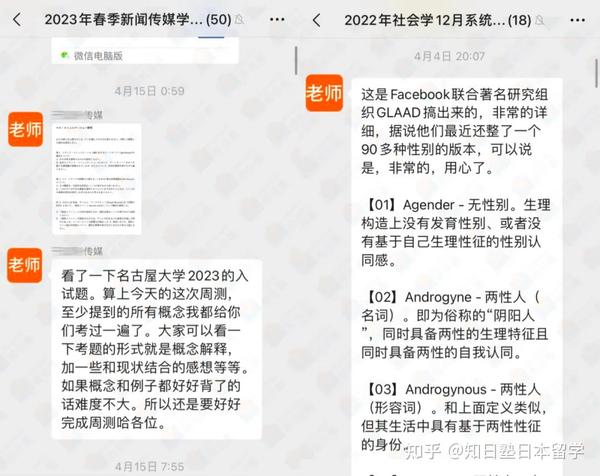Open group info via title 2022年社会学12月系统 (18)
Viewport: 600px width, 476px height.
[x=451, y=20]
